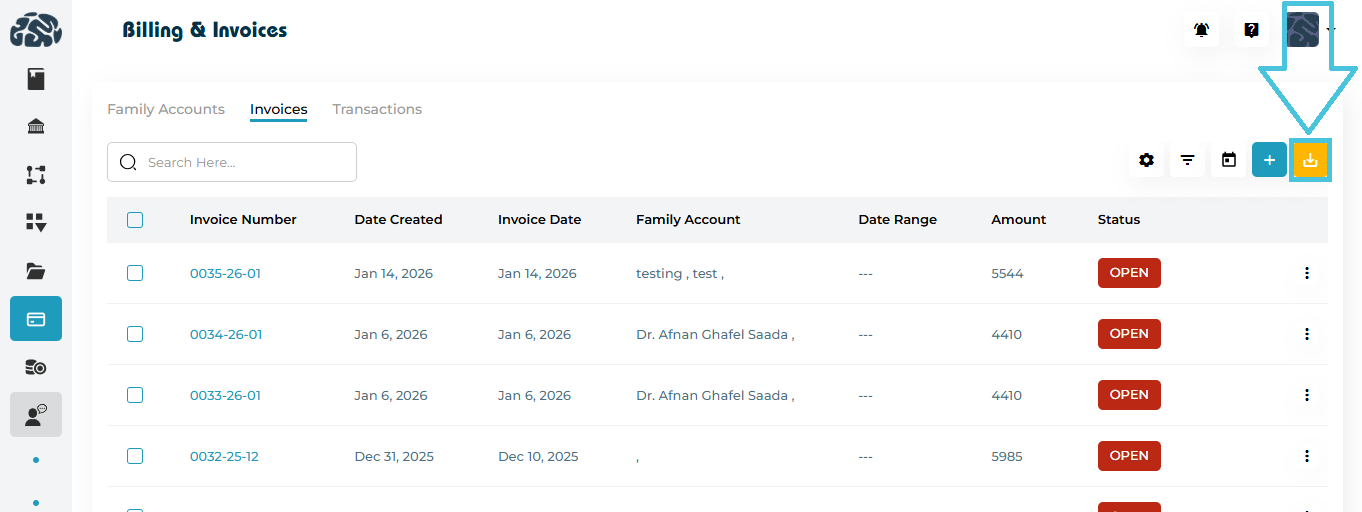The image size is (1362, 512).
Task: Open invoice link 0034-26-01
Action: click(226, 334)
